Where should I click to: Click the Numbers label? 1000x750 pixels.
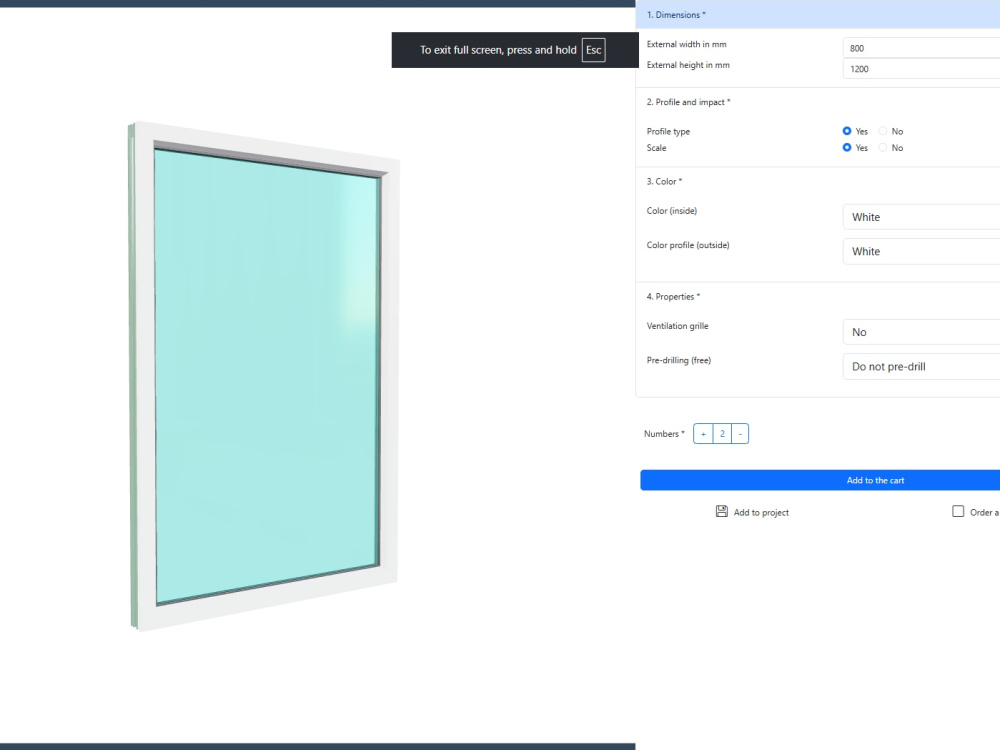pyautogui.click(x=664, y=434)
